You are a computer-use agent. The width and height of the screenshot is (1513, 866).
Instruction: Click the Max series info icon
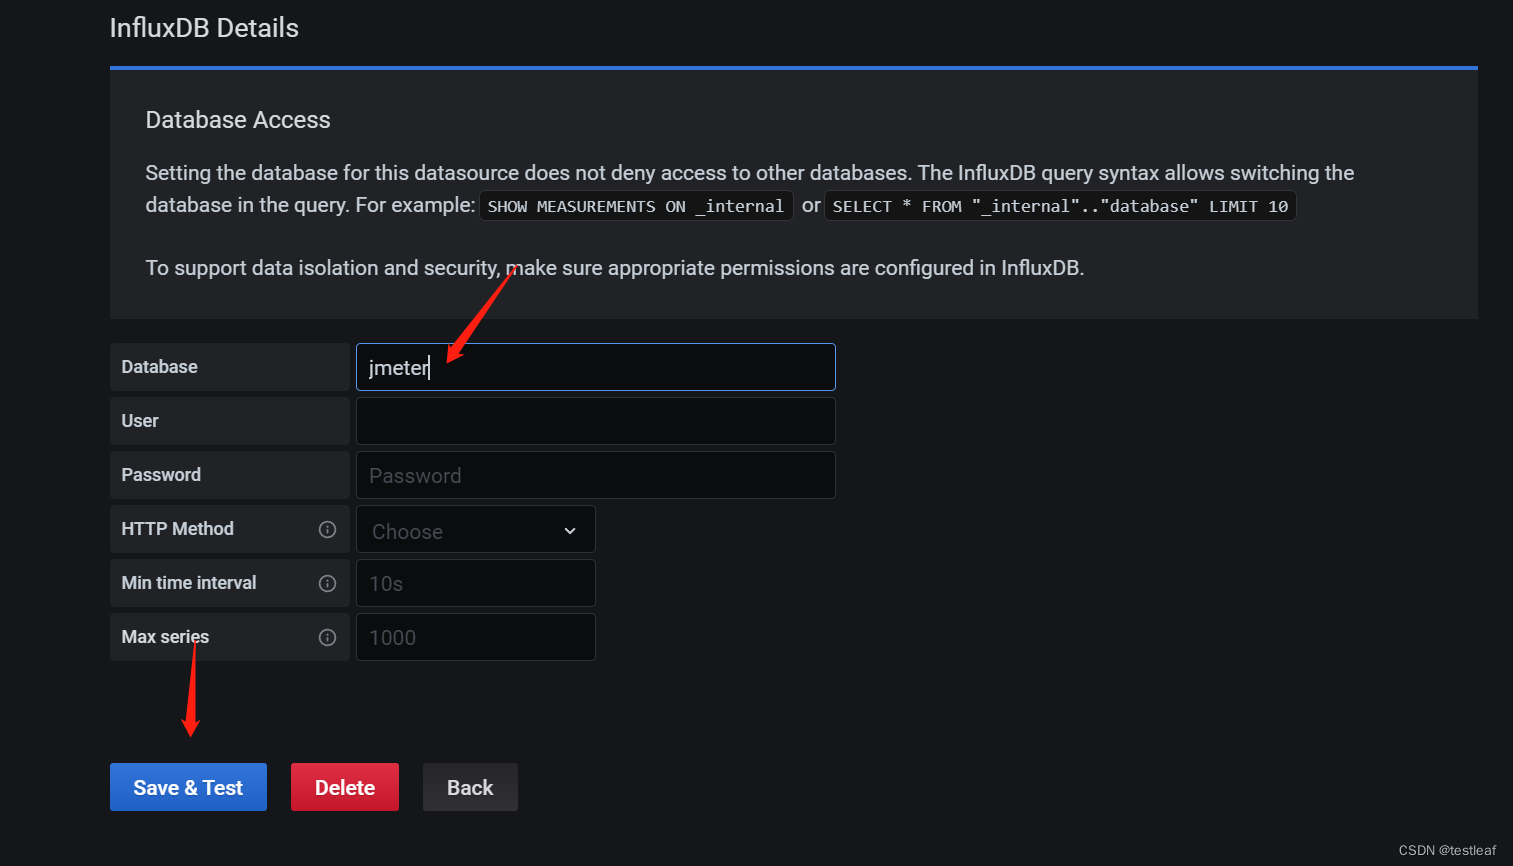coord(327,637)
